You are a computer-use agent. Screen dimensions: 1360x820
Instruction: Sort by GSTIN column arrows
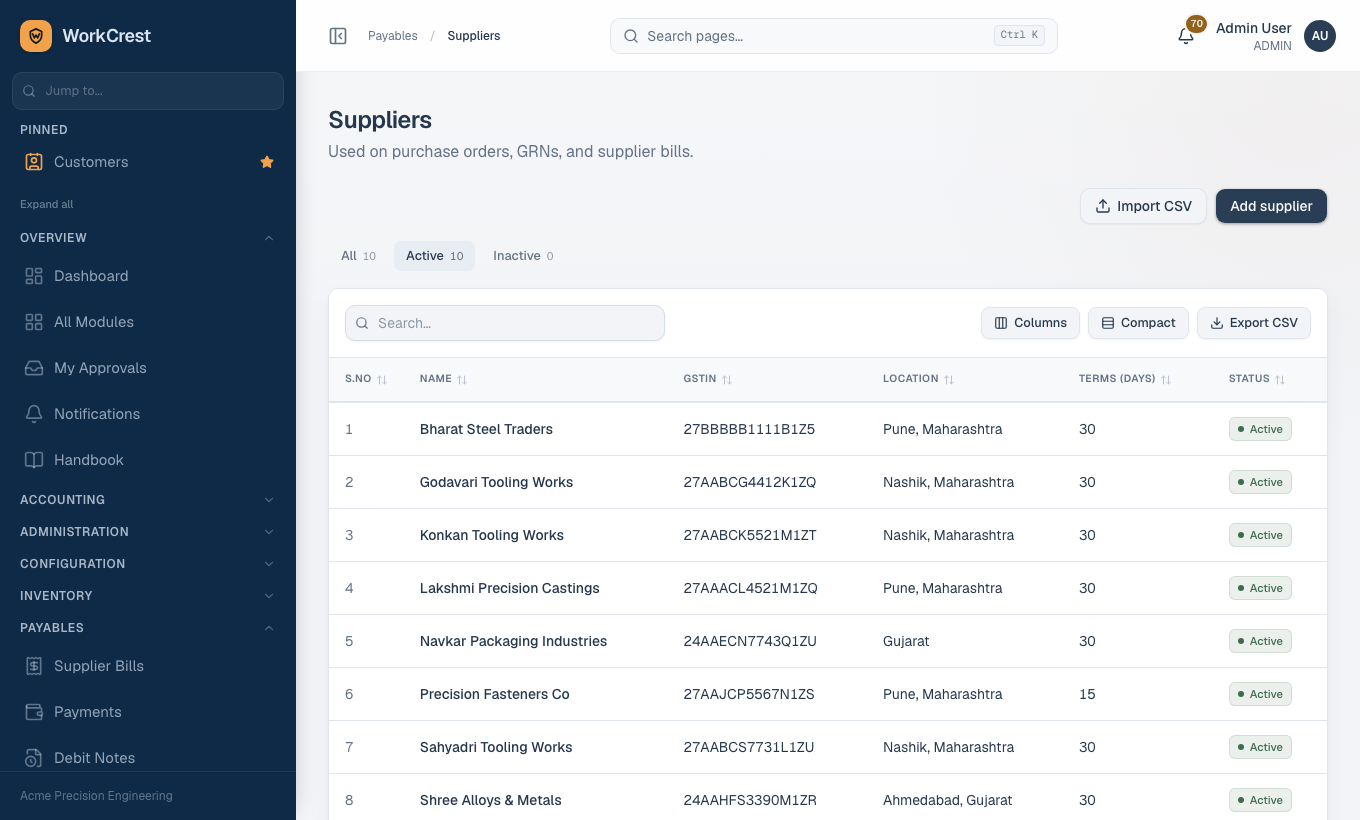pos(727,380)
